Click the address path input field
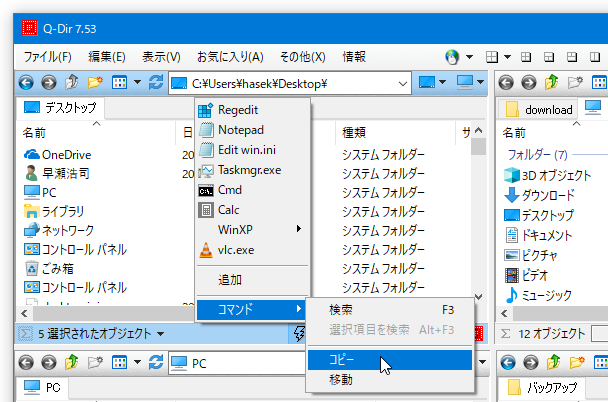Image resolution: width=608 pixels, height=402 pixels. point(291,83)
